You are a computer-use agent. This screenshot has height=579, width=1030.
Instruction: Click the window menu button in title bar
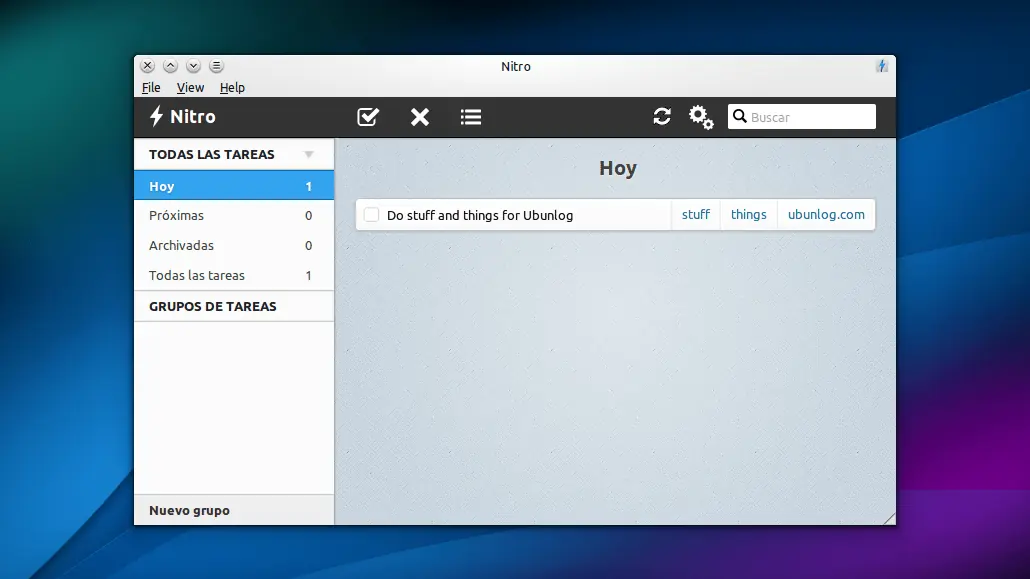click(x=216, y=66)
